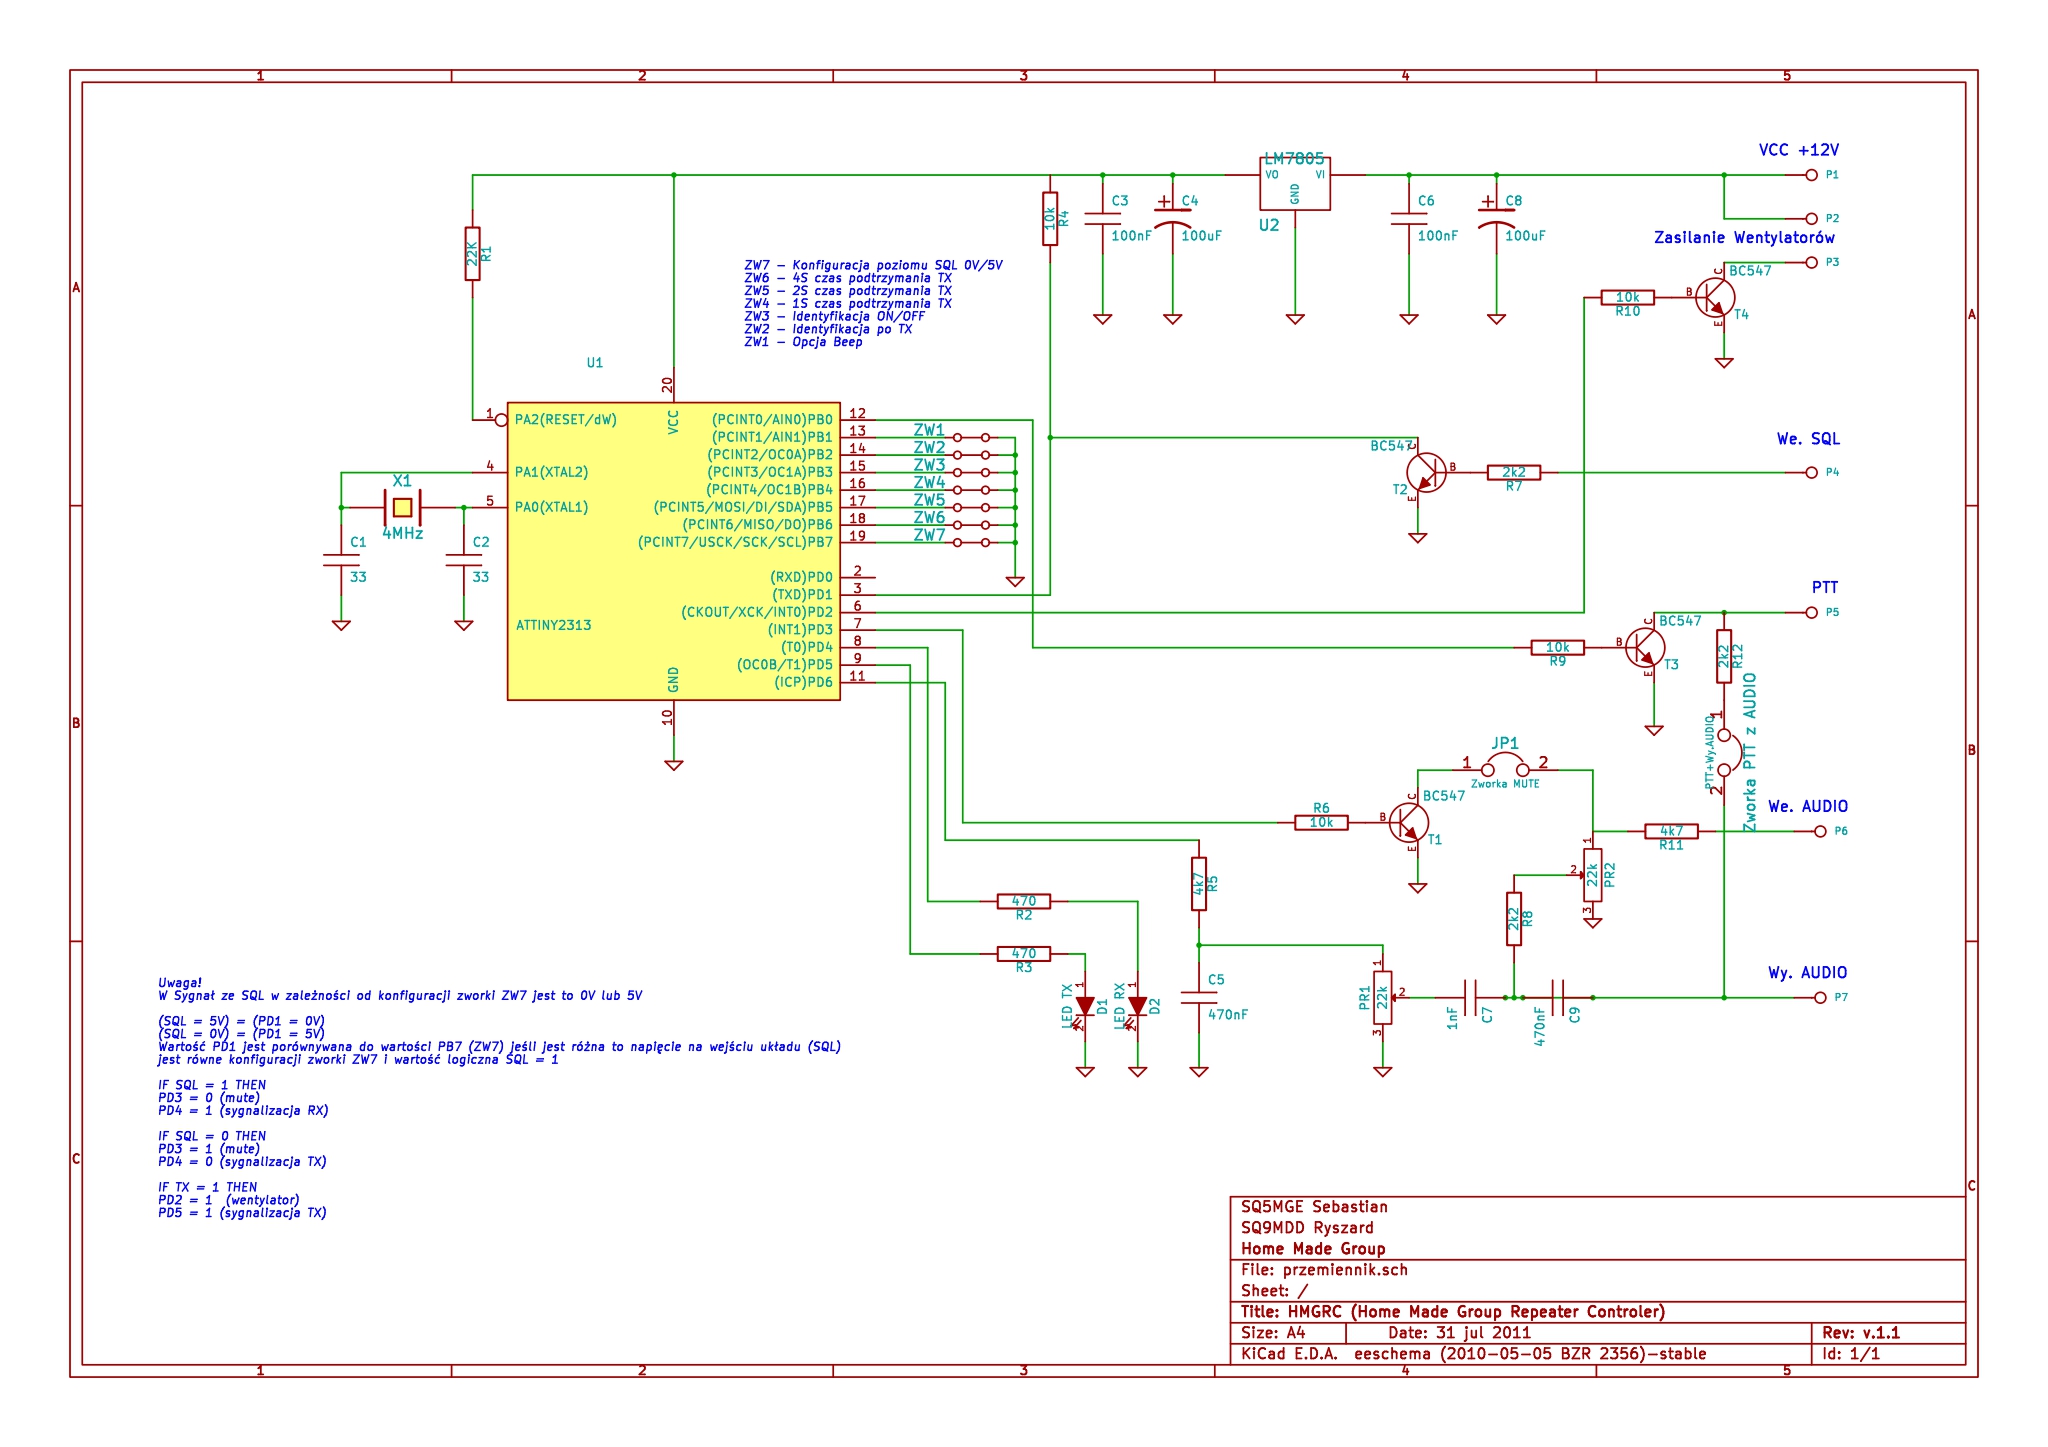Screen dimensions: 2048x1447
Task: Select the JP1 Zworka MUTE jumper
Action: tap(1505, 768)
